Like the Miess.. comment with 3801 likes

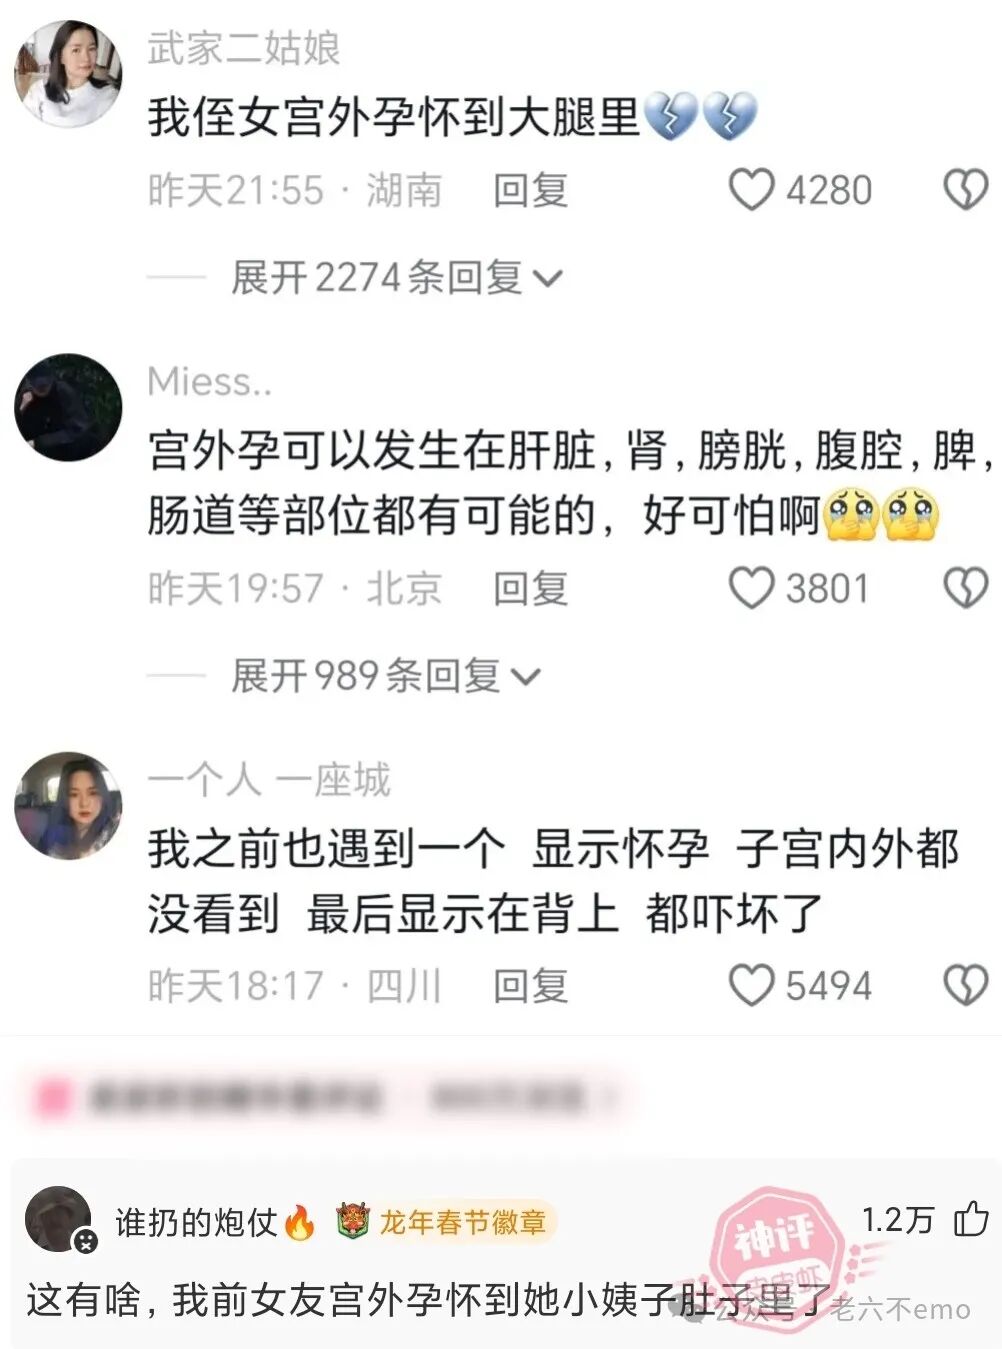pyautogui.click(x=751, y=588)
